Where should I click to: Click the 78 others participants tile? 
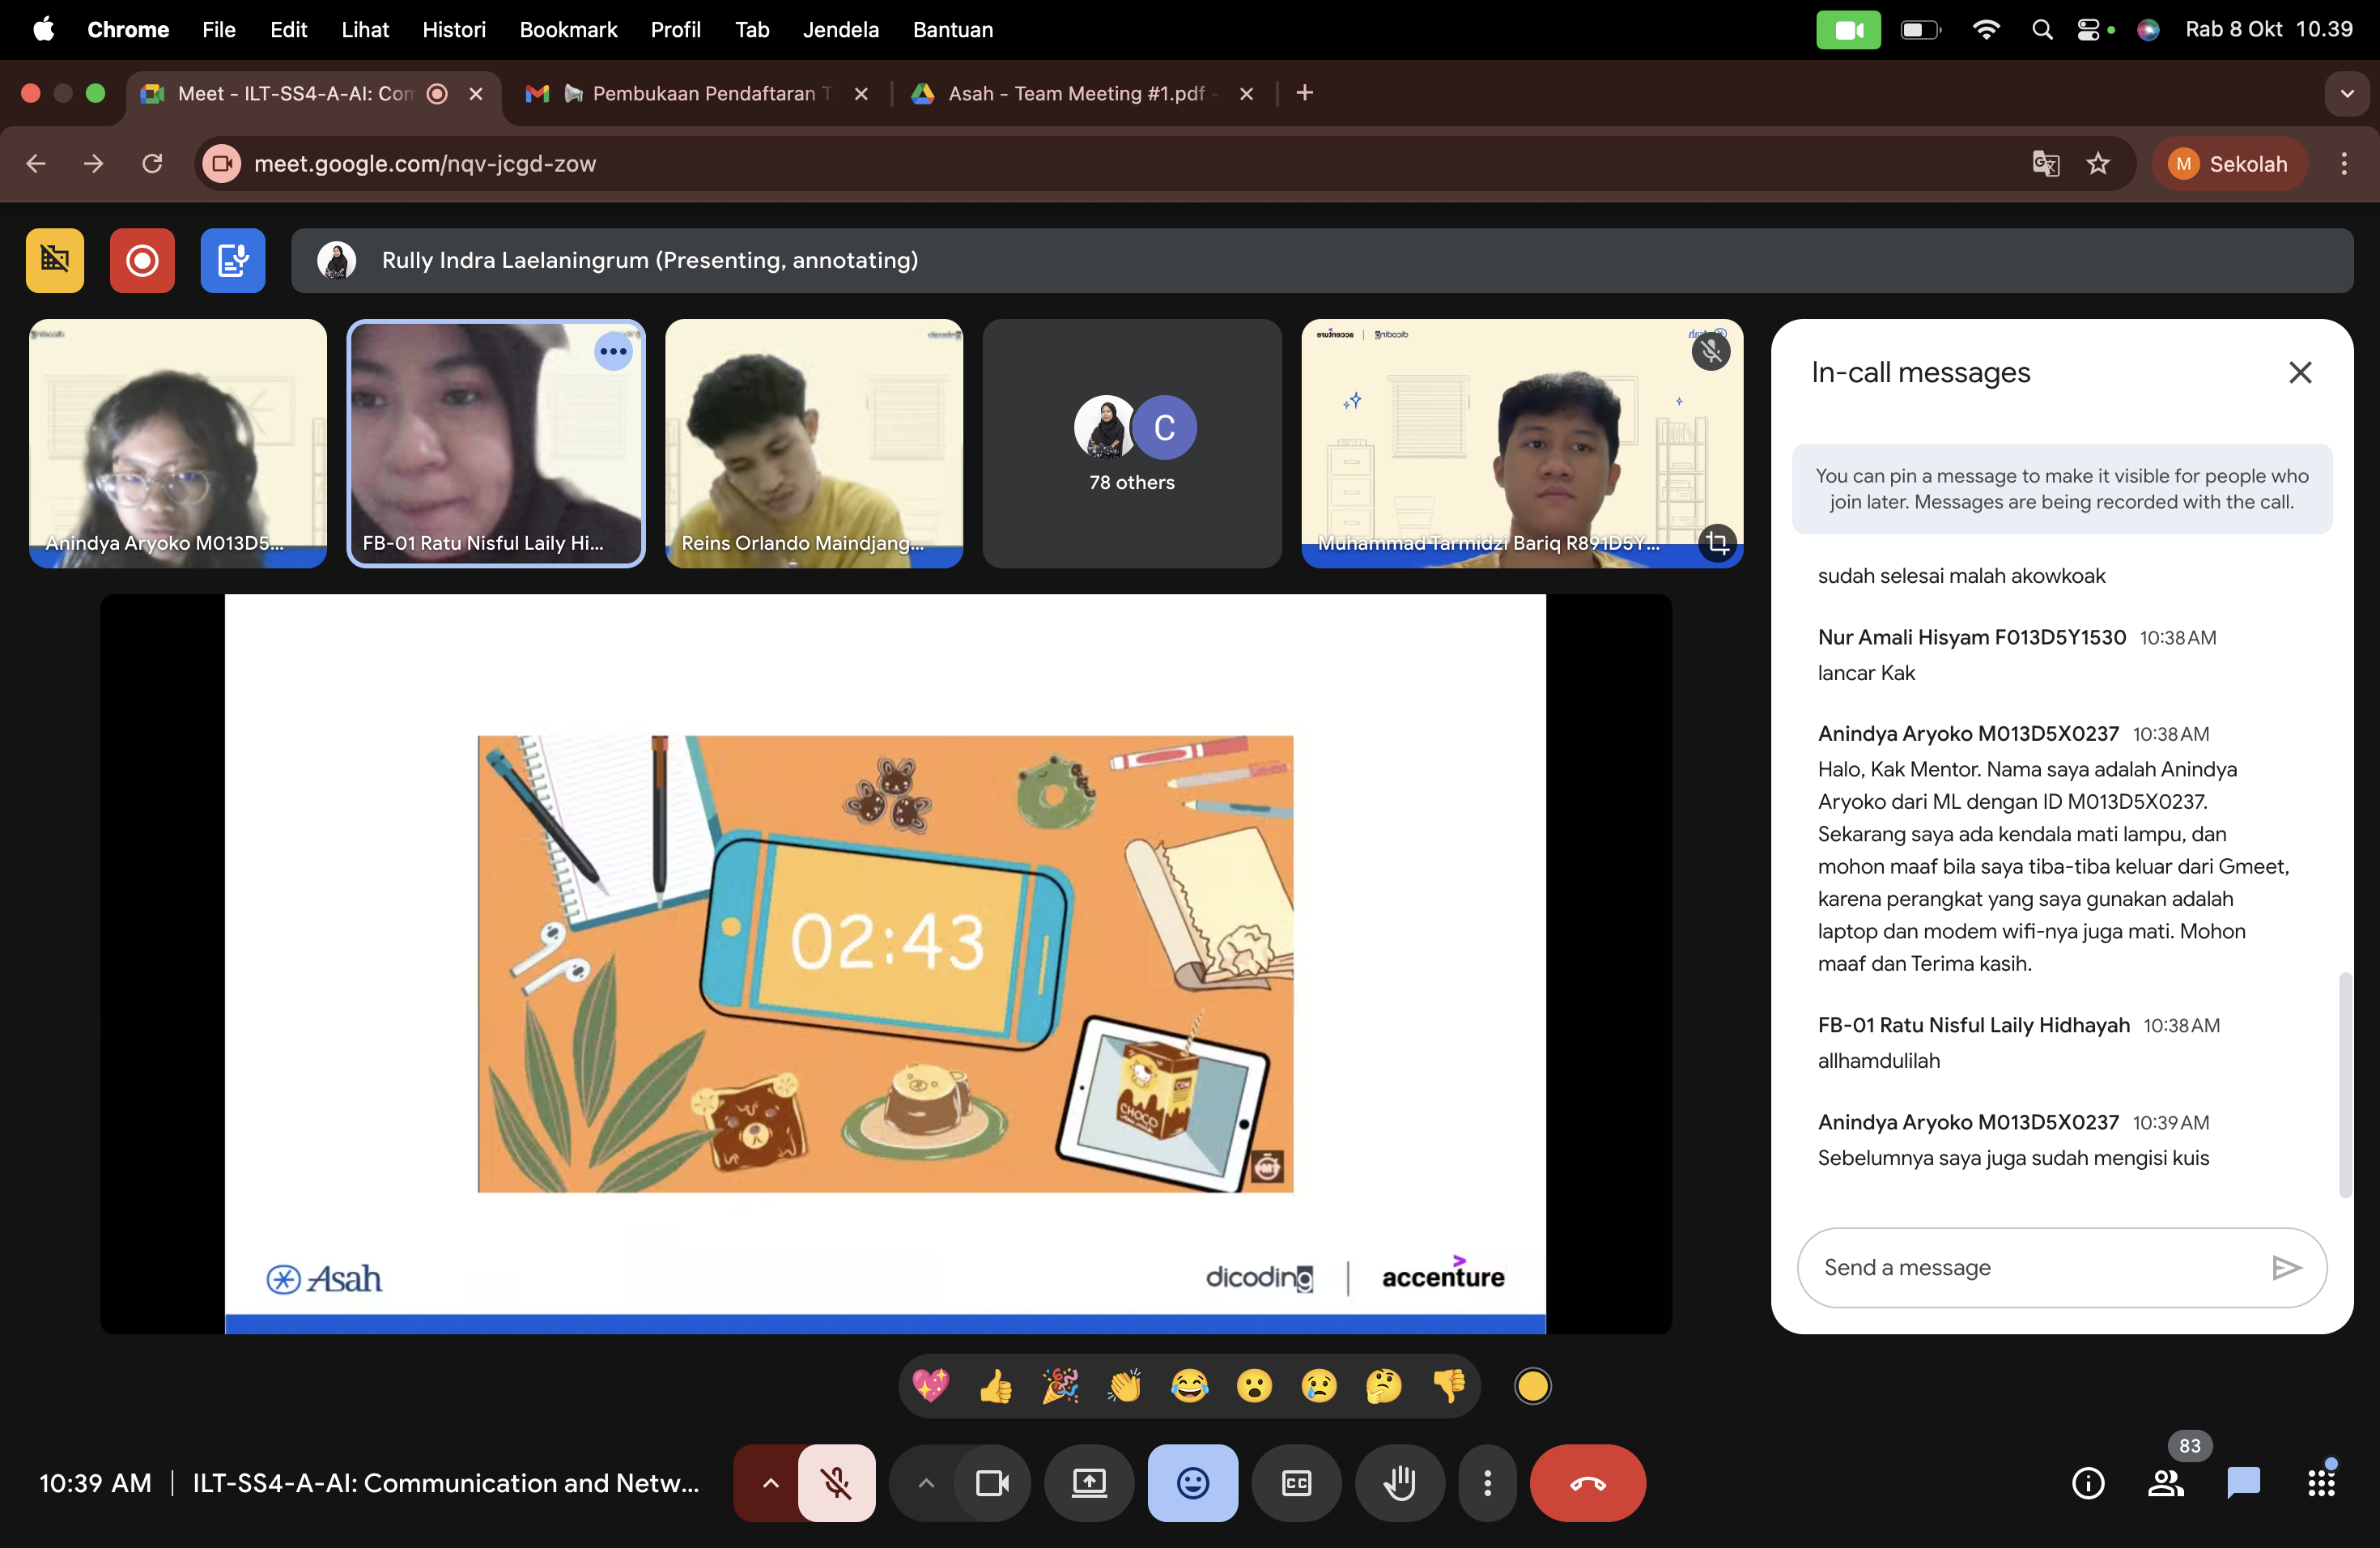click(x=1131, y=443)
